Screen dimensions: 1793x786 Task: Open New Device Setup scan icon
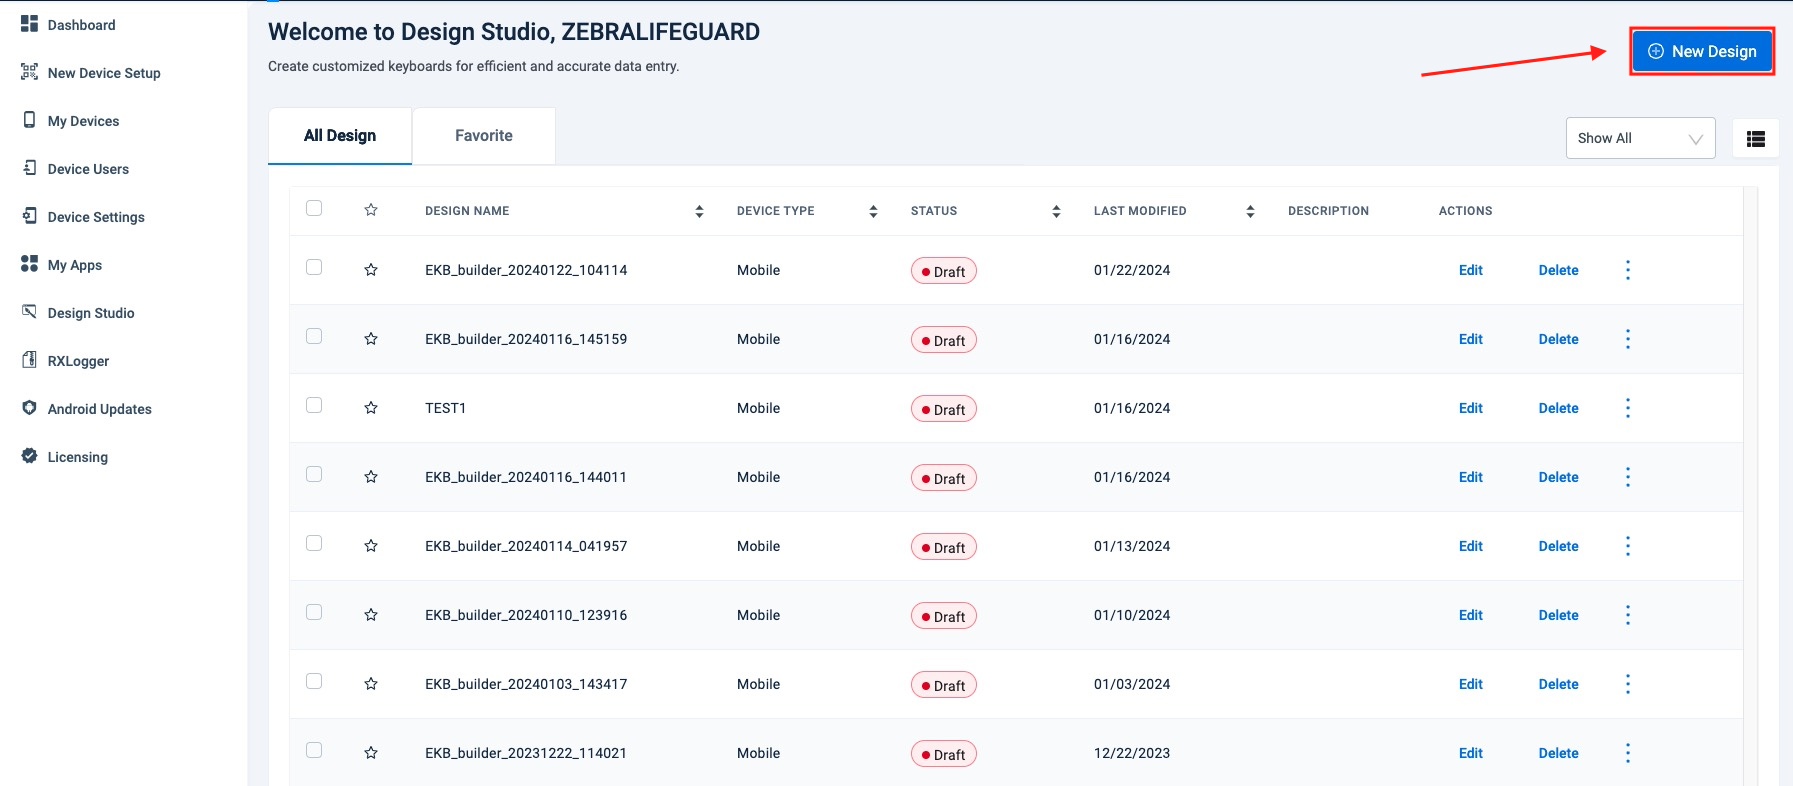point(30,72)
